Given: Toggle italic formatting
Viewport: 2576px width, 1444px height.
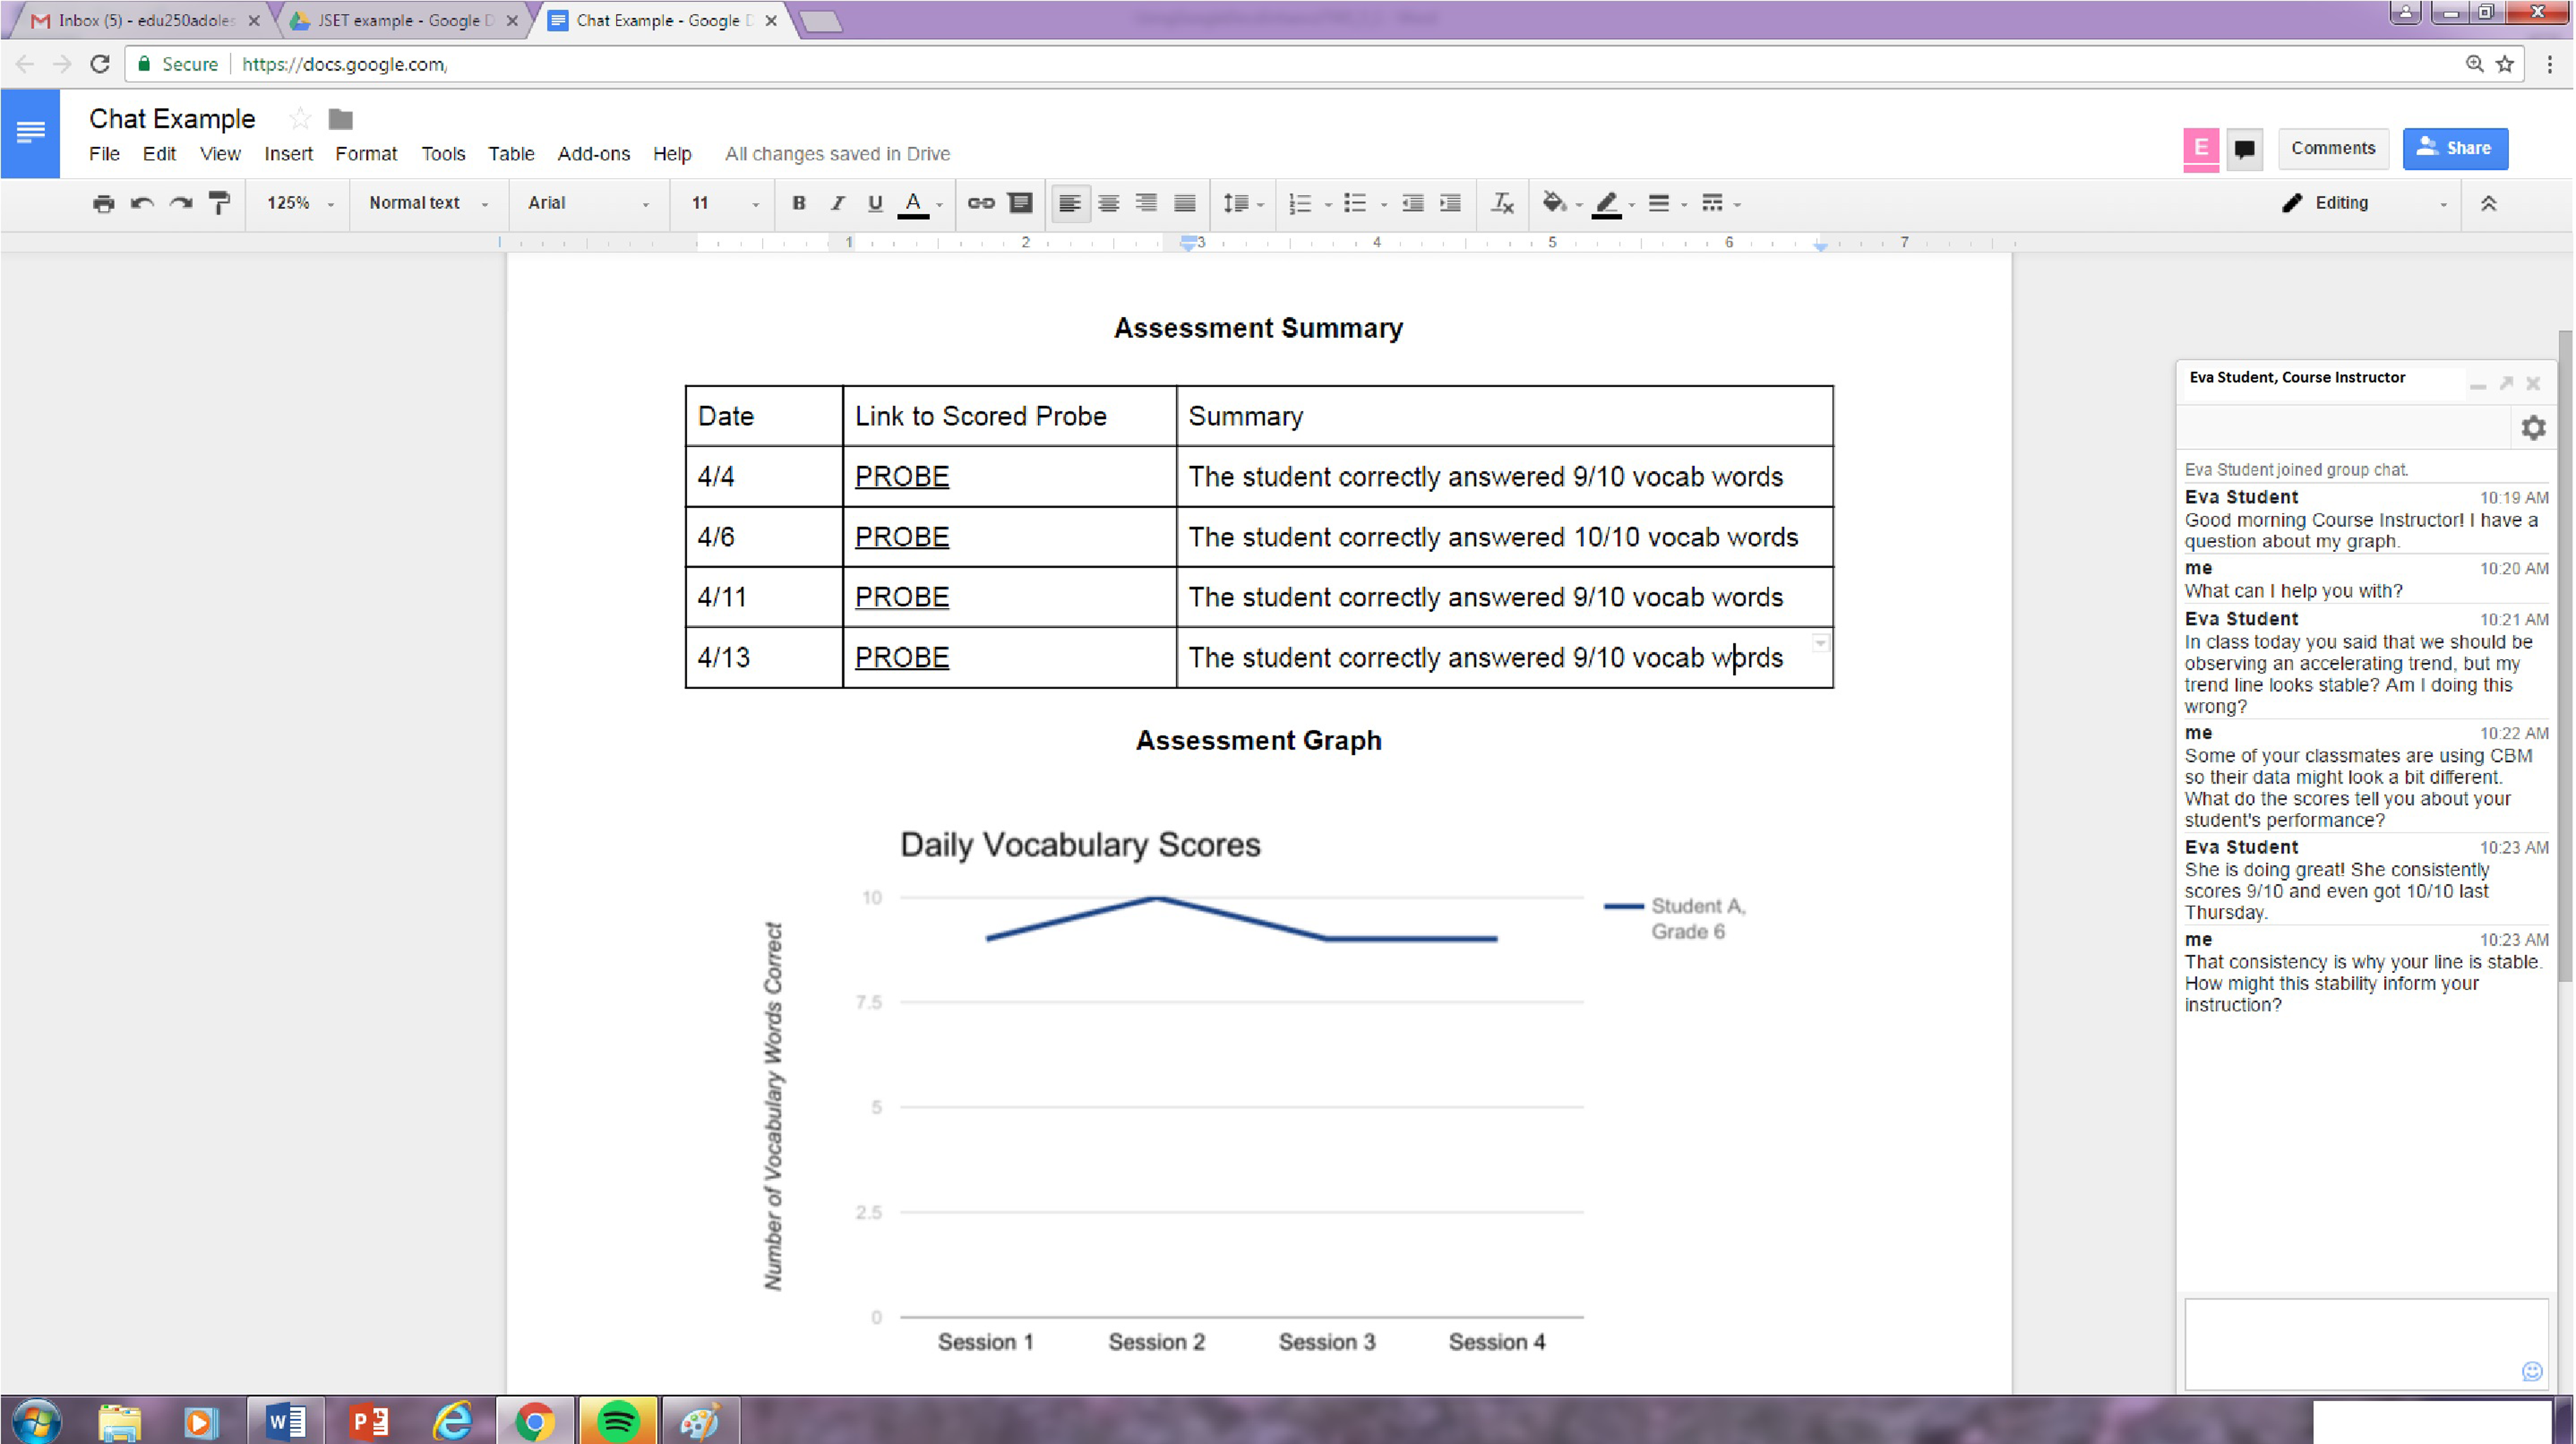Looking at the screenshot, I should pos(837,203).
